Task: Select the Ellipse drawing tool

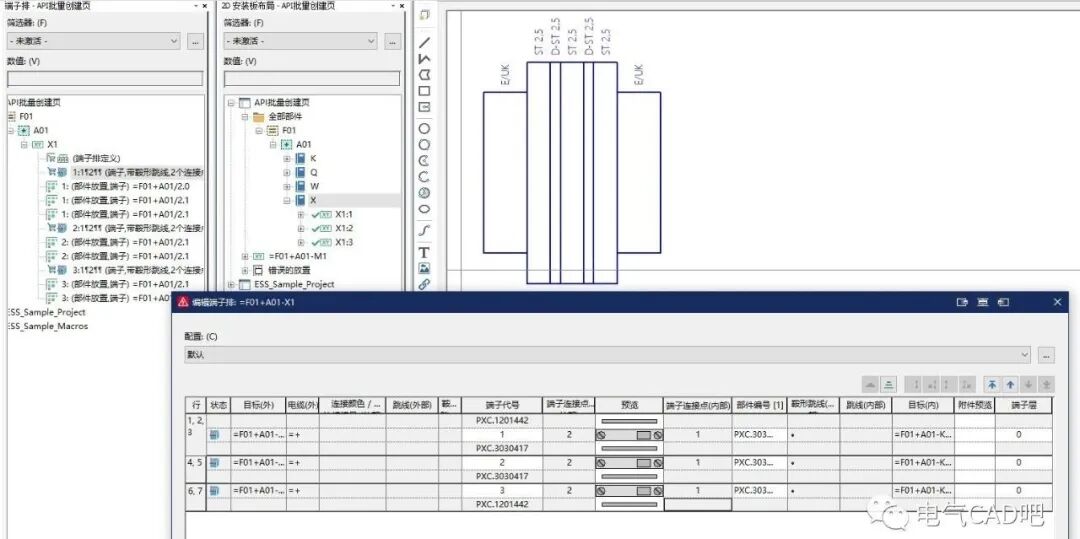Action: pos(424,209)
